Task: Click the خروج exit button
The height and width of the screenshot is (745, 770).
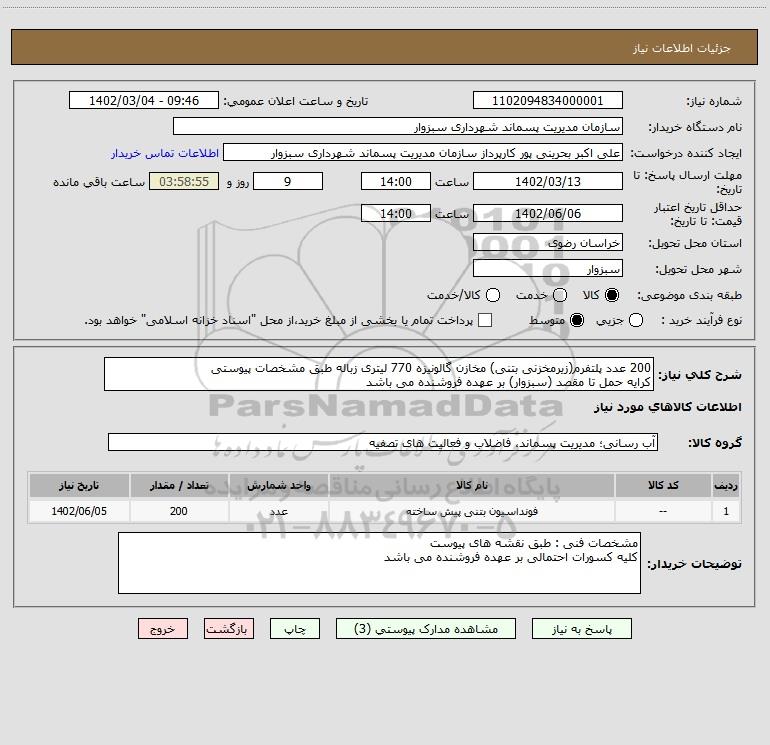Action: pos(163,629)
